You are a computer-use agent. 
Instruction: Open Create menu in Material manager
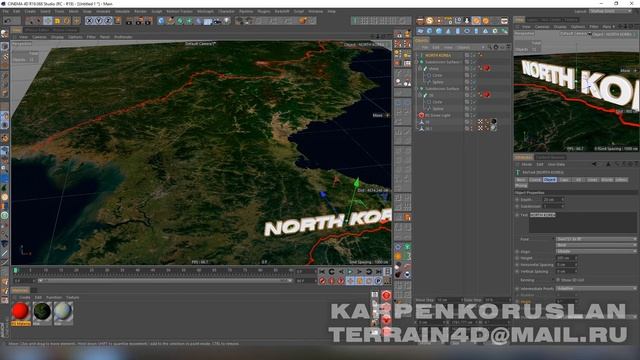point(25,298)
